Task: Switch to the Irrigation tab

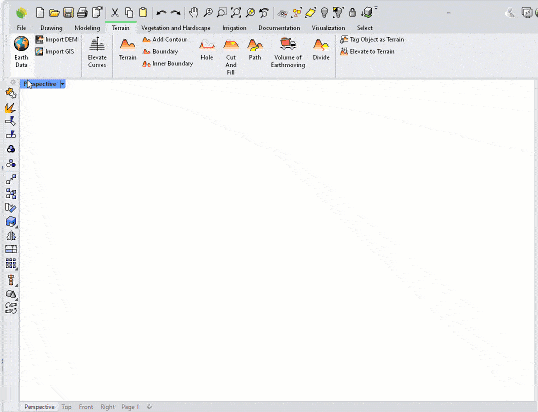Action: [x=234, y=28]
